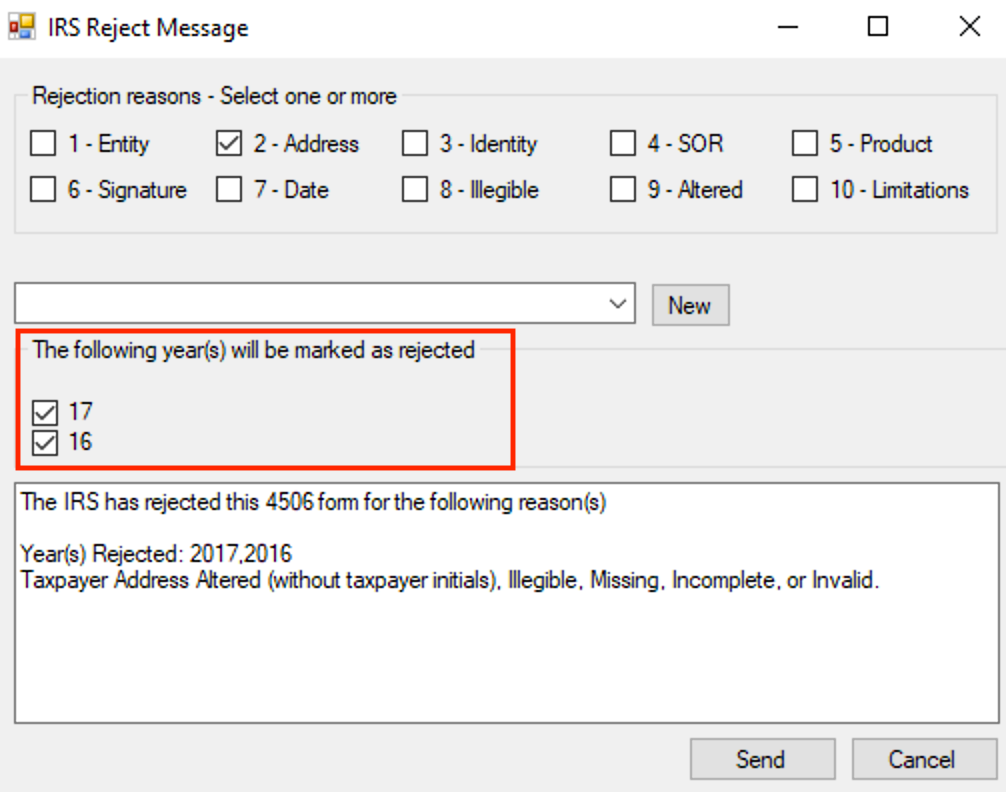Click the 'Year(s) Rejected: 2017,2016' line
The height and width of the screenshot is (792, 1006).
(x=157, y=553)
